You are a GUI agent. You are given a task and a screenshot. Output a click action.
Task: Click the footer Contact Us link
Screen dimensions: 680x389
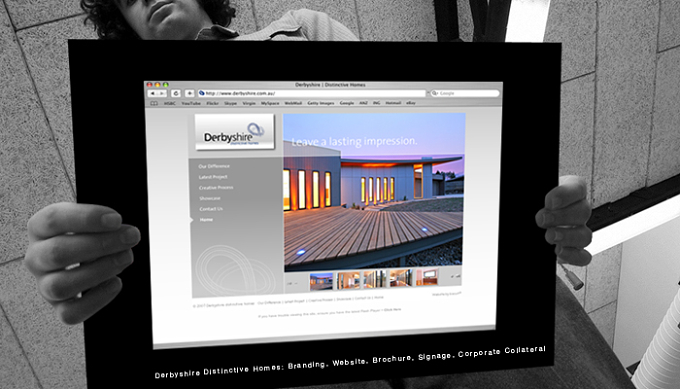click(x=362, y=298)
